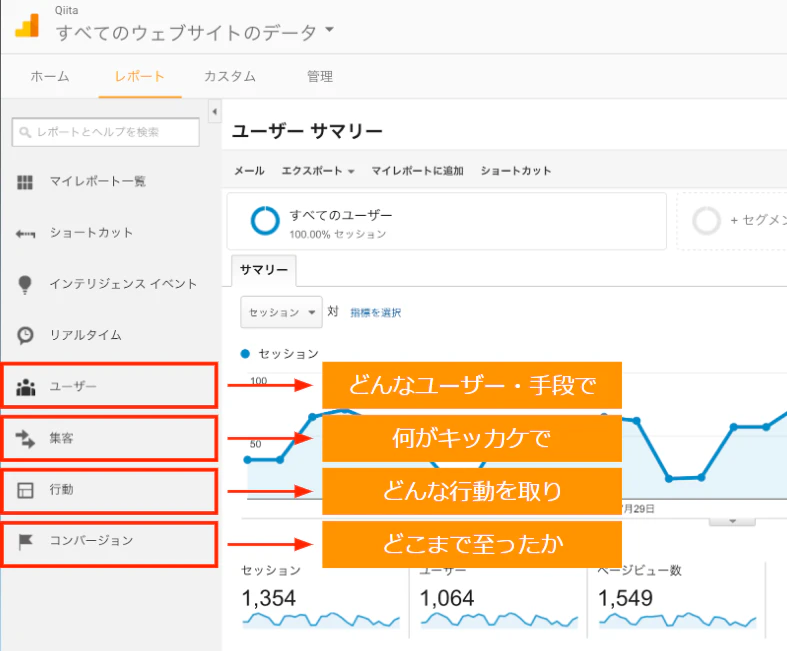Click the 集客 acquisition arrows icon
This screenshot has height=651, width=787.
point(25,439)
